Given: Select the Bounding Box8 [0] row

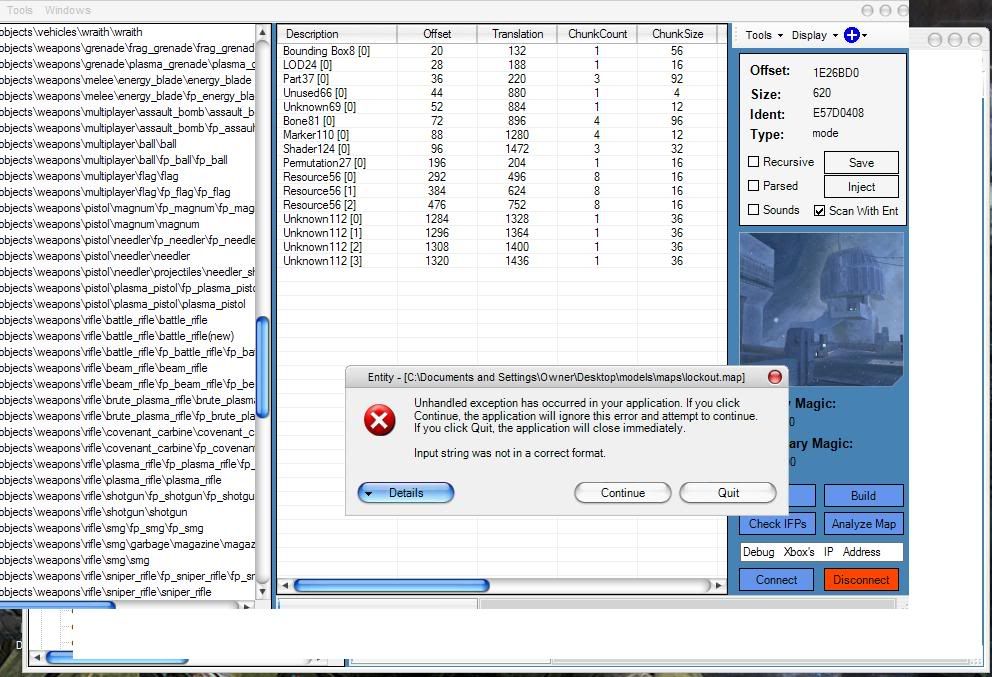Looking at the screenshot, I should [x=500, y=51].
